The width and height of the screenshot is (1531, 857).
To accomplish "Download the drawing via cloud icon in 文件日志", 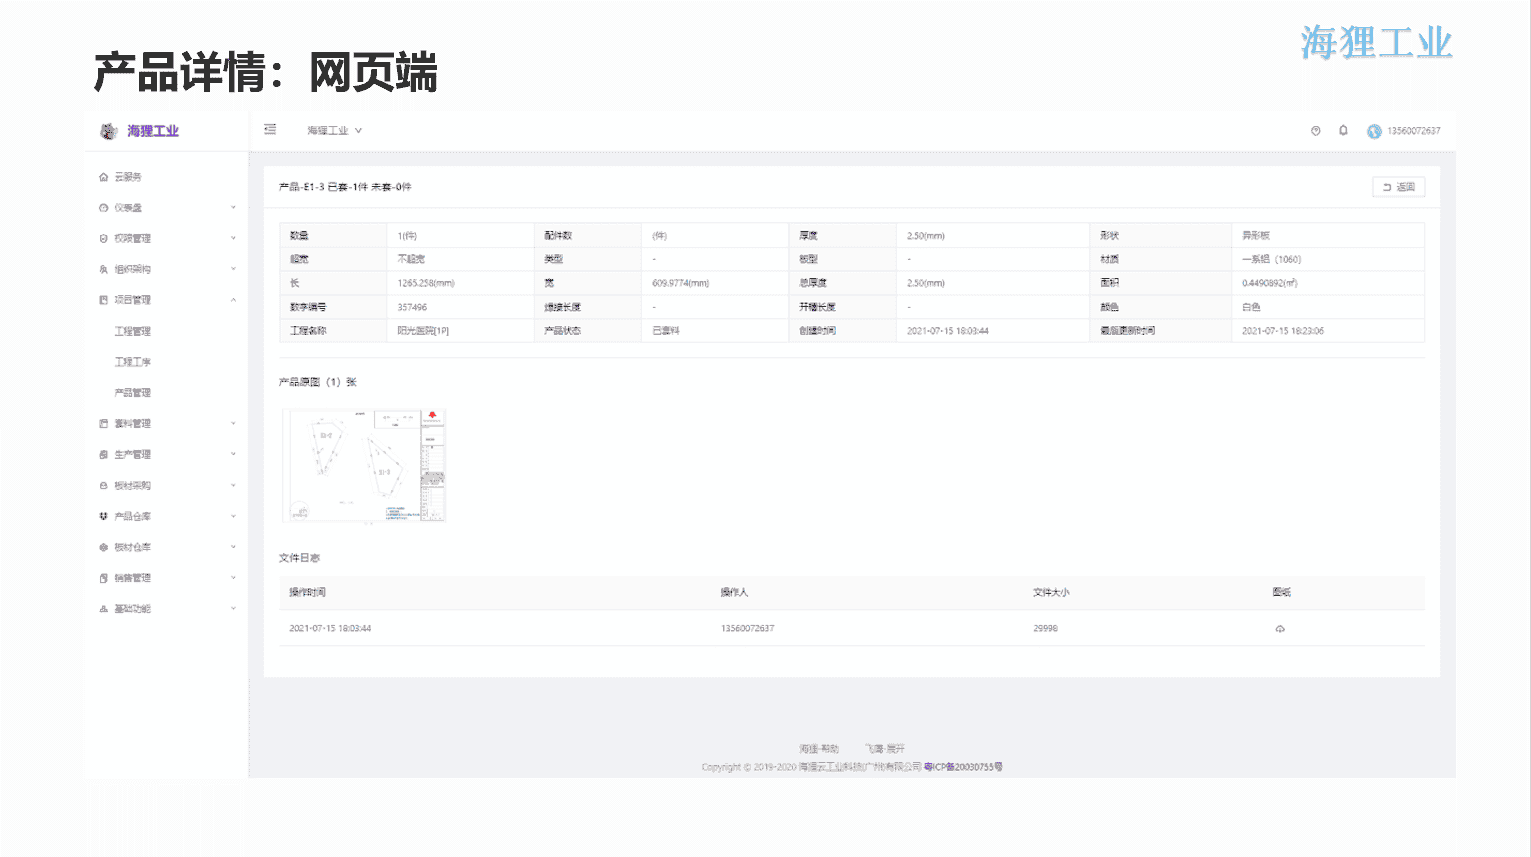I will (x=1280, y=629).
